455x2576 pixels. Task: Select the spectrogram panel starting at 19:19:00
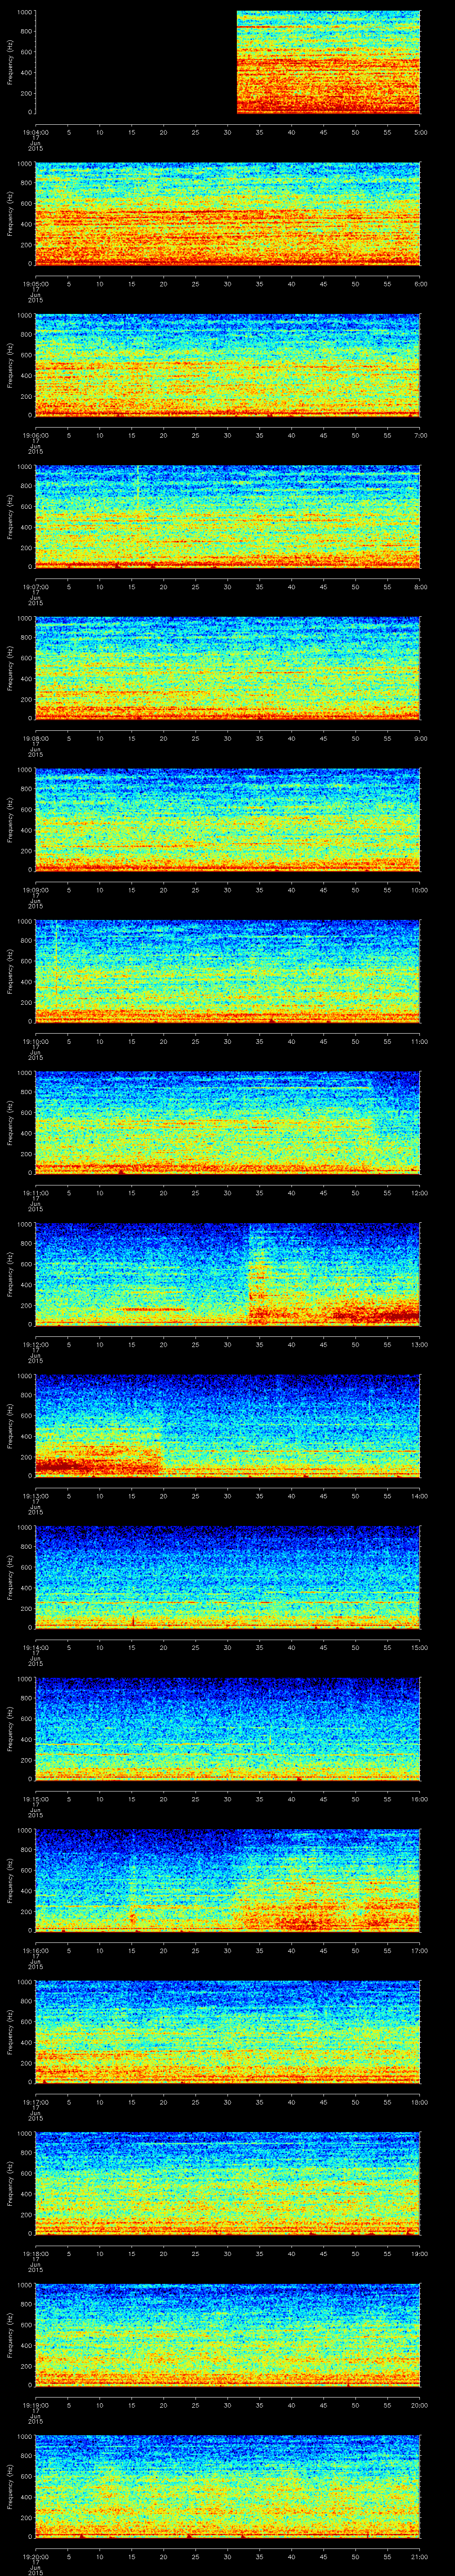228,2335
